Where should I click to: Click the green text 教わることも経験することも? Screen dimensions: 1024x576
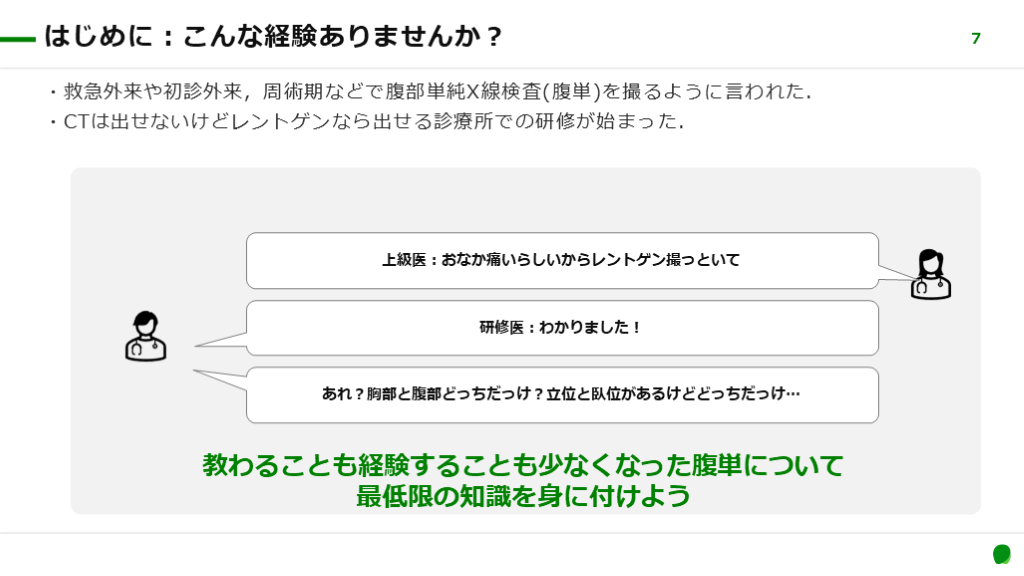(523, 465)
